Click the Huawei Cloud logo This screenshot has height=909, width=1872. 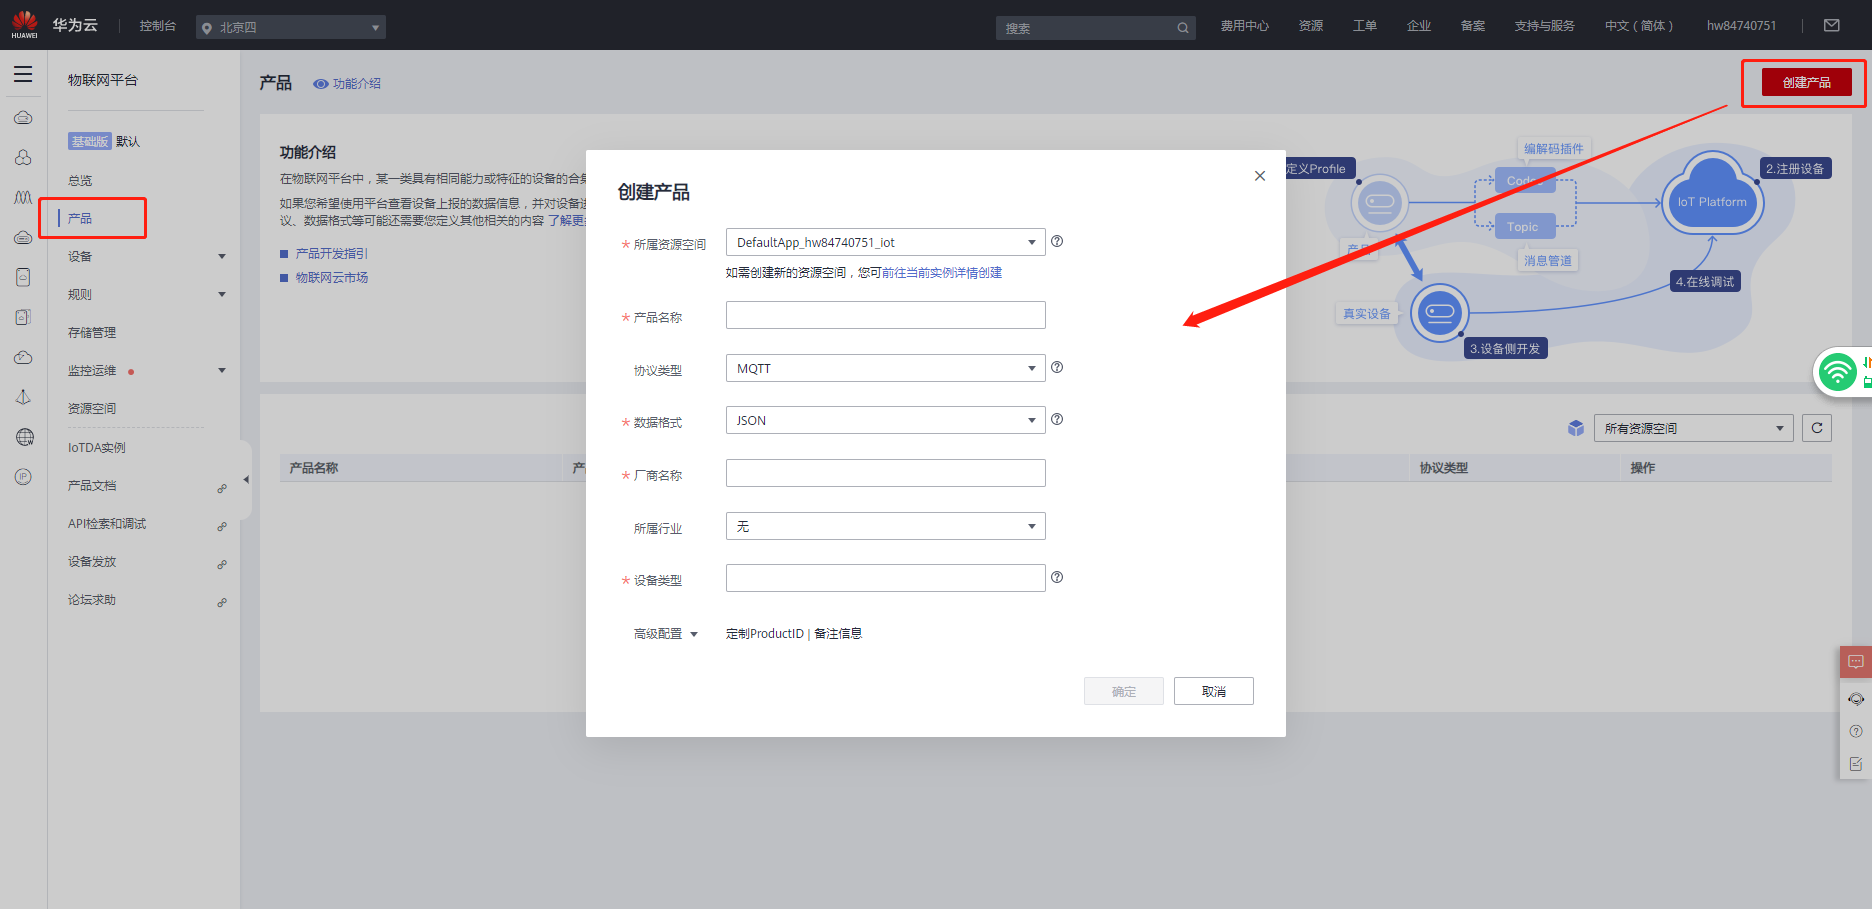[55, 25]
